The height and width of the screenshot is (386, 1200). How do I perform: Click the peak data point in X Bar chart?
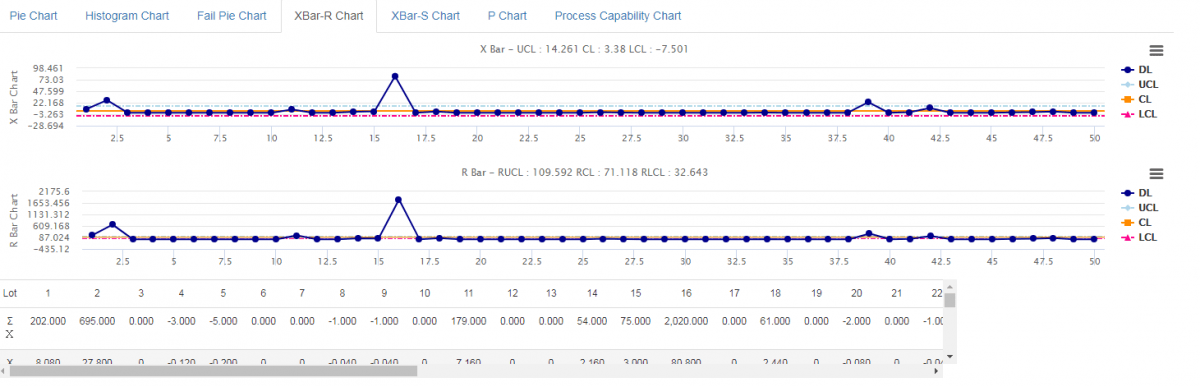395,76
